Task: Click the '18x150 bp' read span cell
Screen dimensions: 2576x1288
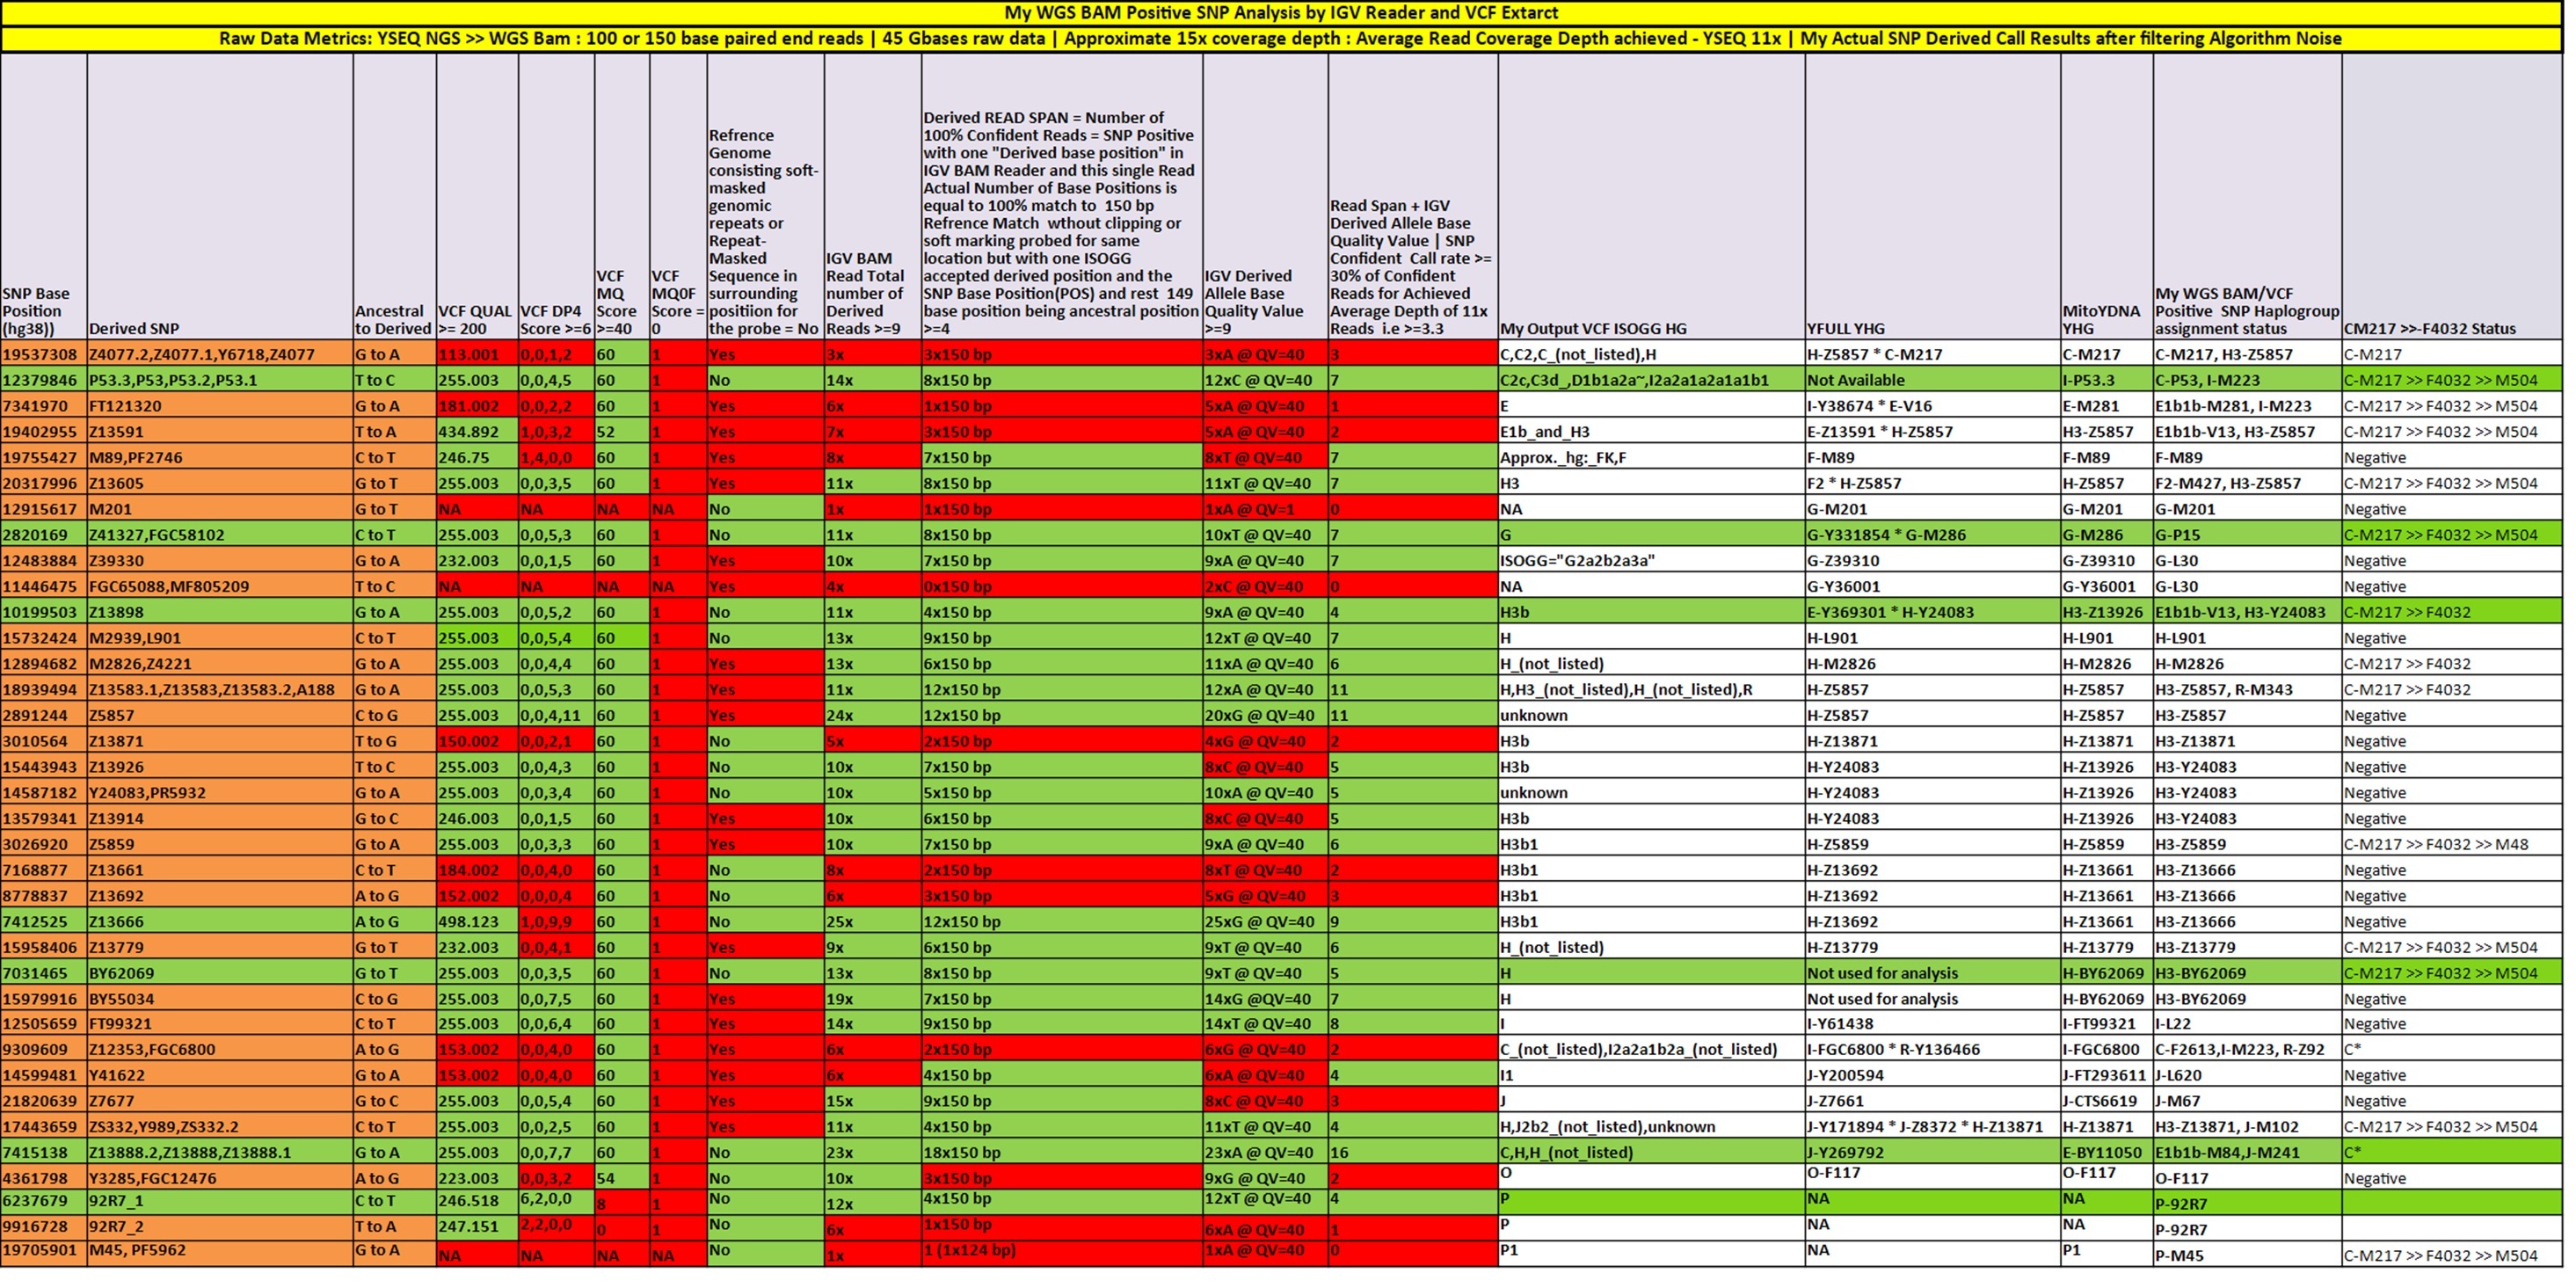Action: 1061,1153
